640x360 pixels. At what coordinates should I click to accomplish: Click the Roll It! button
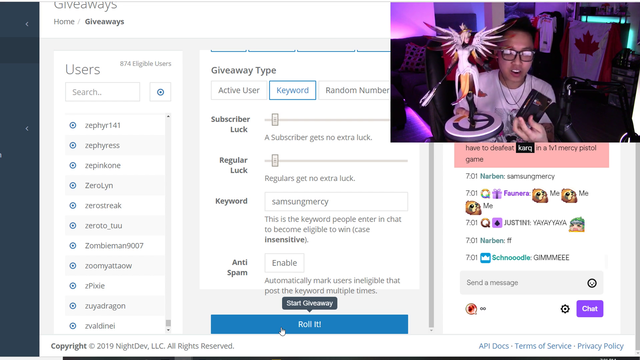coord(309,324)
